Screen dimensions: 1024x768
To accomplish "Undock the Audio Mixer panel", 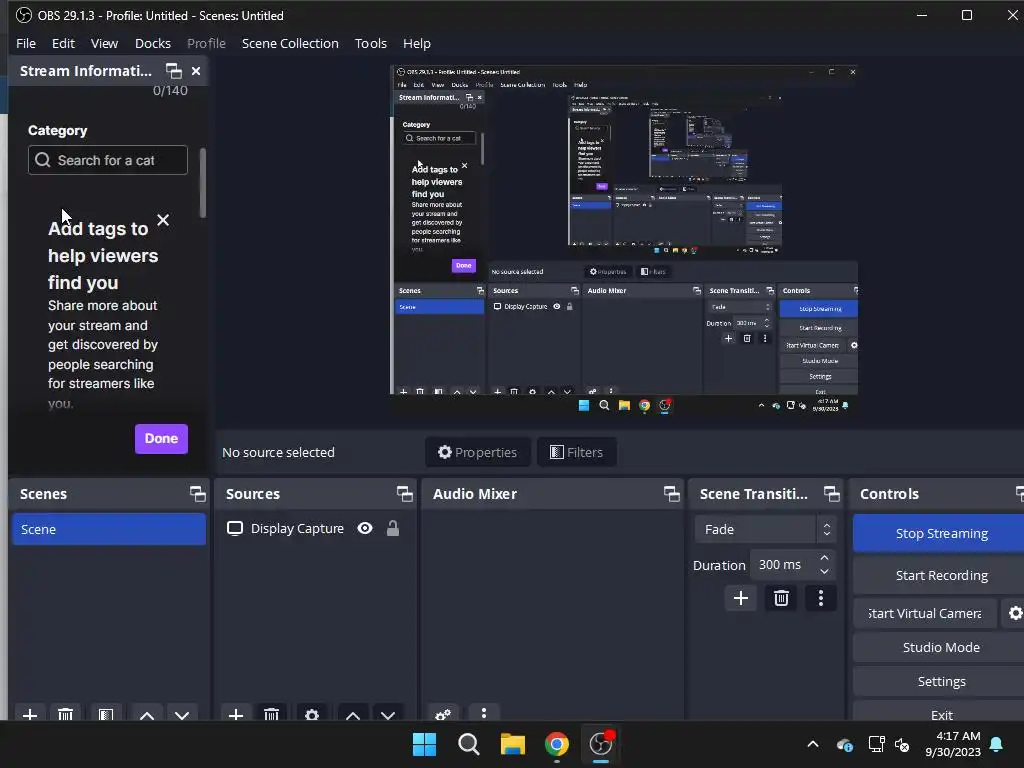I will tap(672, 494).
